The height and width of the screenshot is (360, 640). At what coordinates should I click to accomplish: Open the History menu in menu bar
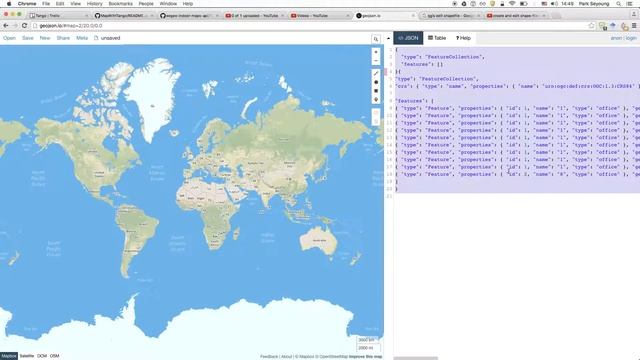tap(95, 4)
